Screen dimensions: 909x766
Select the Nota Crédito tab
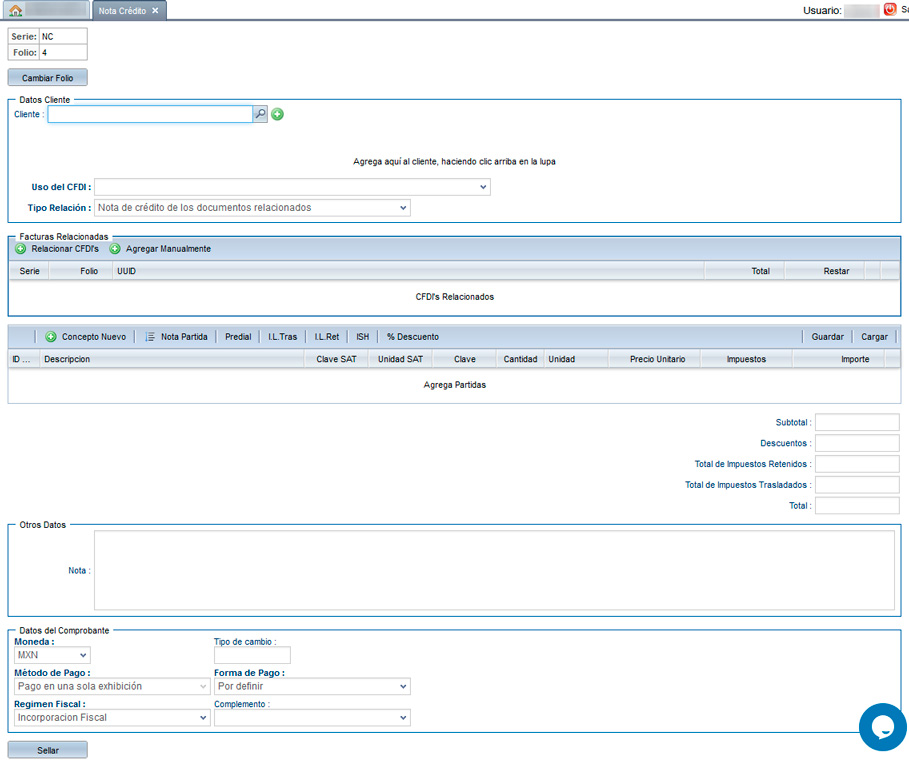coord(122,10)
